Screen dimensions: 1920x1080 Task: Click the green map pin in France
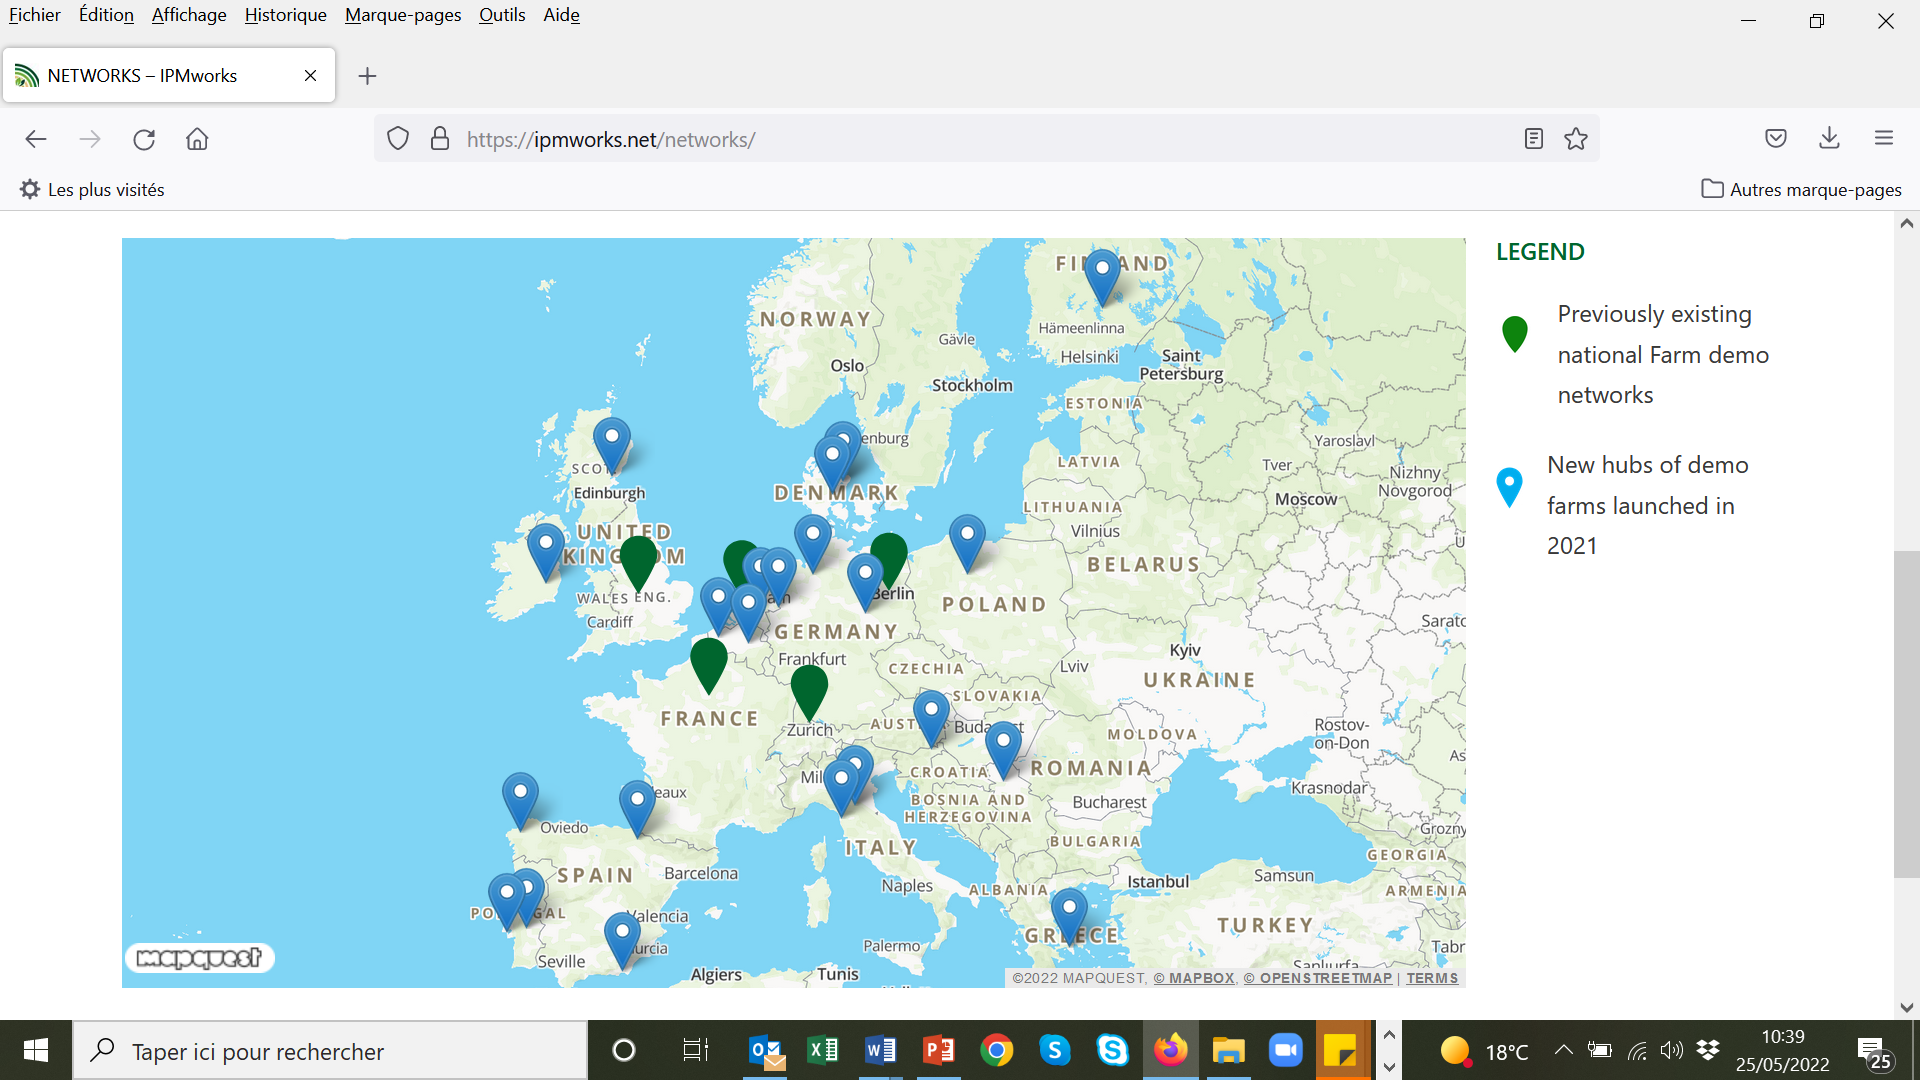(709, 661)
